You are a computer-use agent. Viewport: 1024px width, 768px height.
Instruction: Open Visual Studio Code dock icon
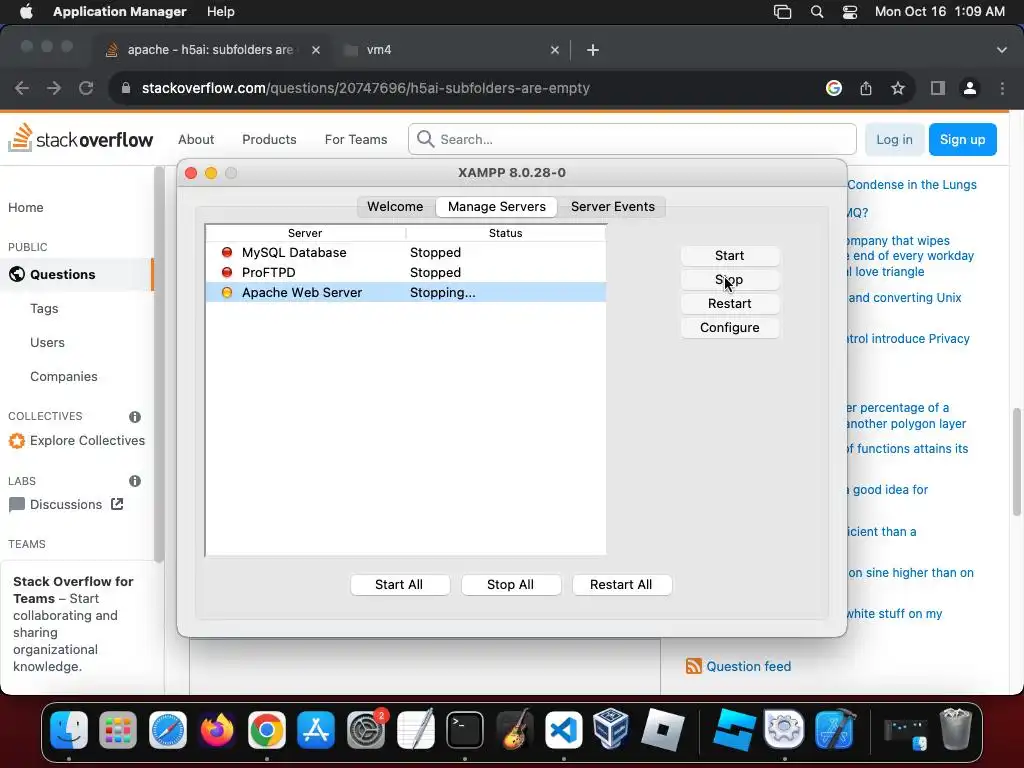564,729
